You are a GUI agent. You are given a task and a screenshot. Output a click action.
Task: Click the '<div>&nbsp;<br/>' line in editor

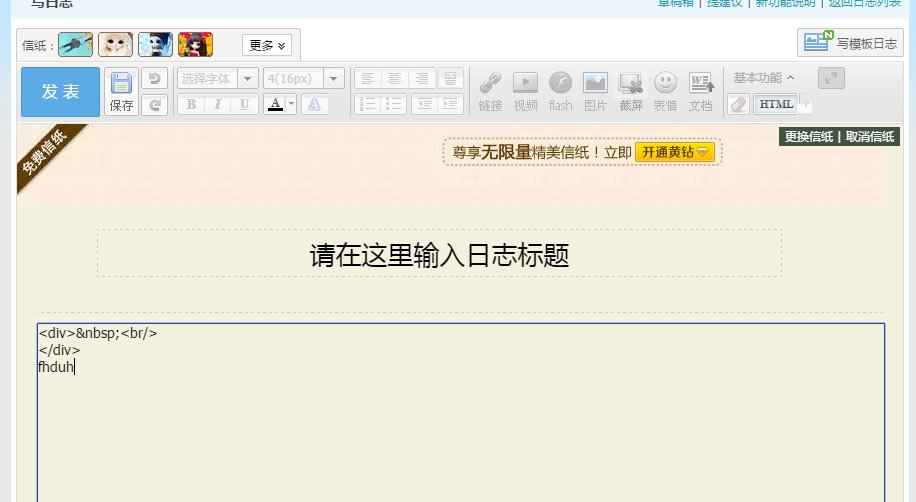(98, 333)
